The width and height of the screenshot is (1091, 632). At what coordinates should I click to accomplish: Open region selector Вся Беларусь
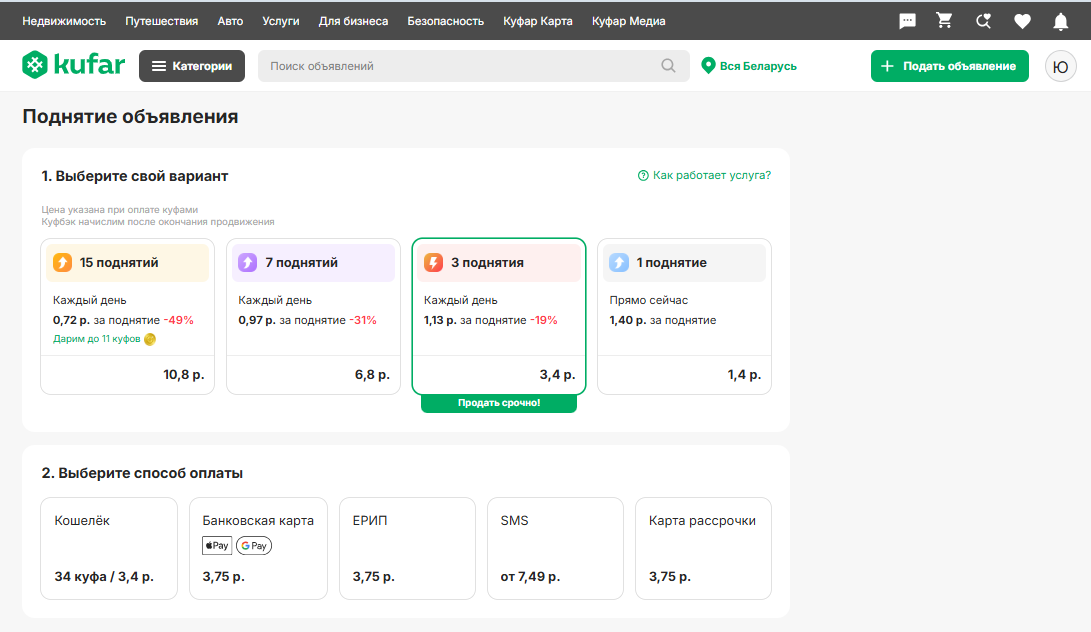749,66
